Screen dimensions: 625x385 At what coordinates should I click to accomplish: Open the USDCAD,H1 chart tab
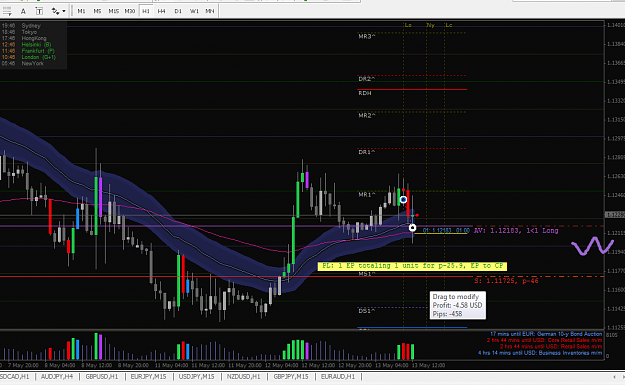[15, 377]
